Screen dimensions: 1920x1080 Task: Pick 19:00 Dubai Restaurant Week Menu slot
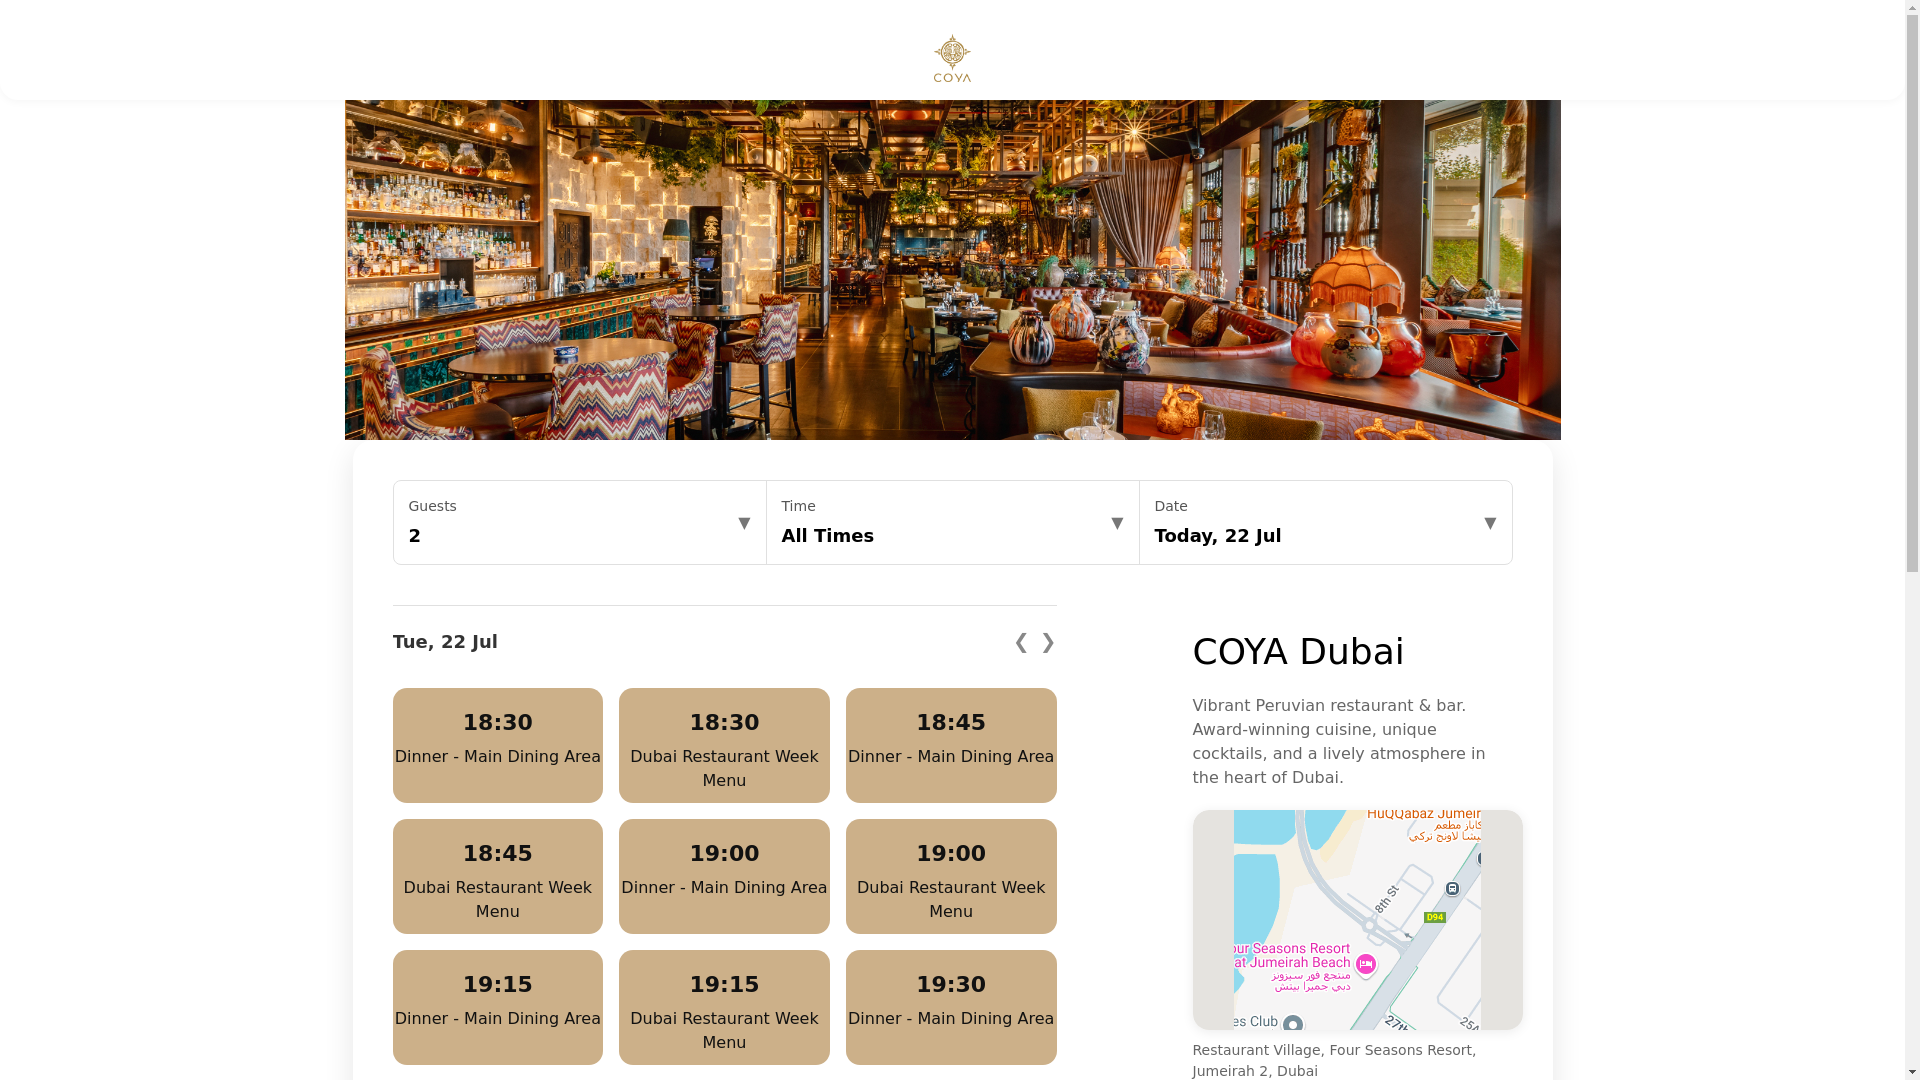point(951,876)
